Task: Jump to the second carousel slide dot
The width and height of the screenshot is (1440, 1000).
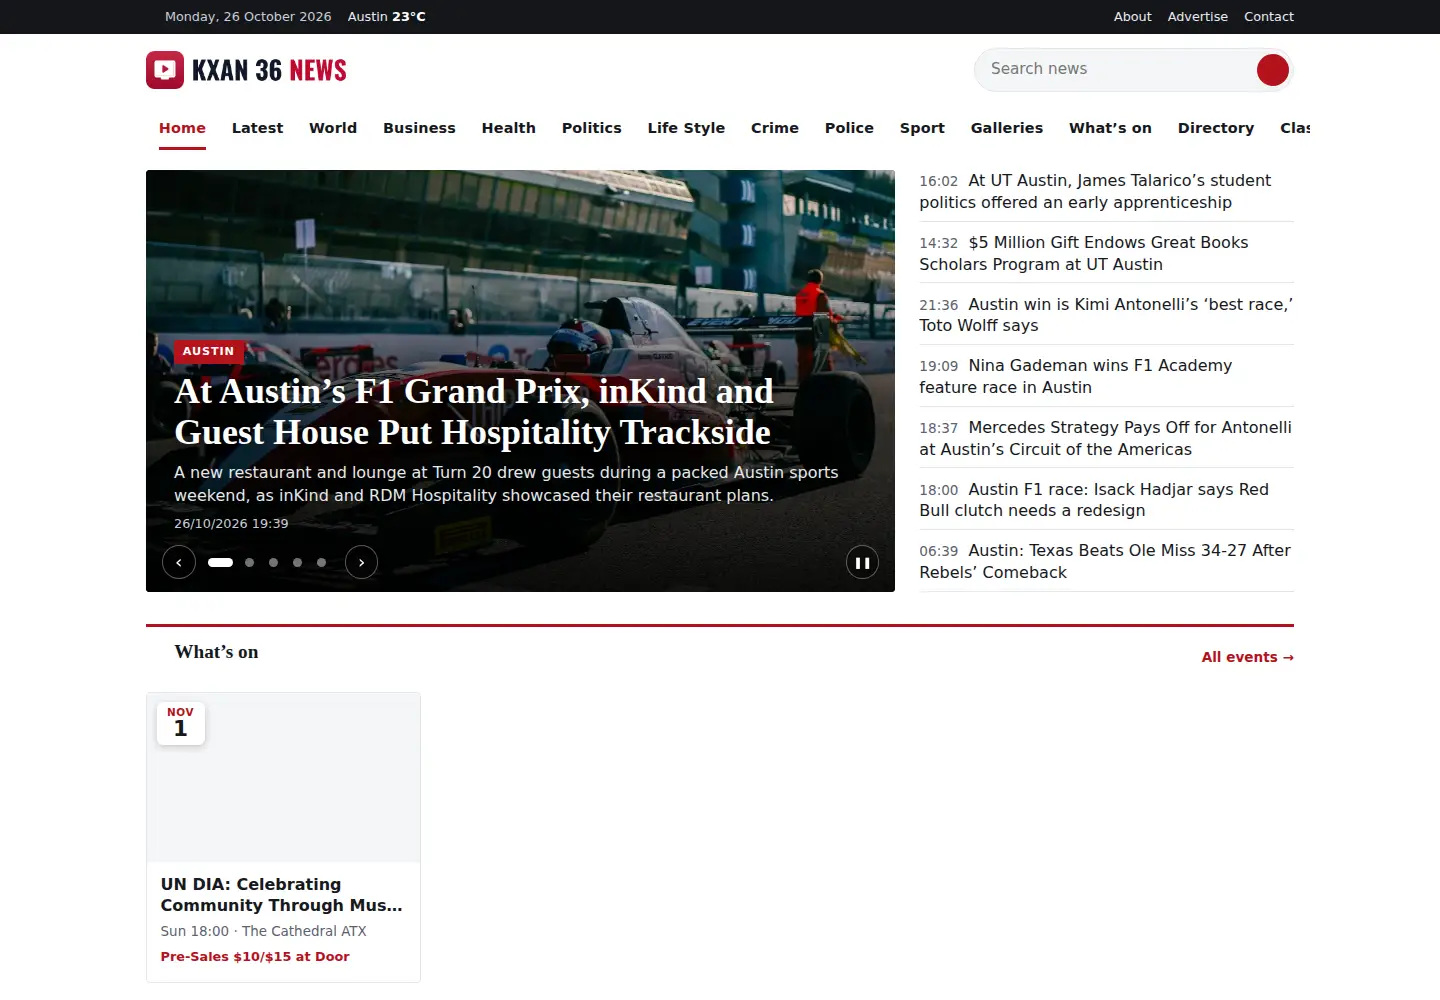Action: (x=249, y=562)
